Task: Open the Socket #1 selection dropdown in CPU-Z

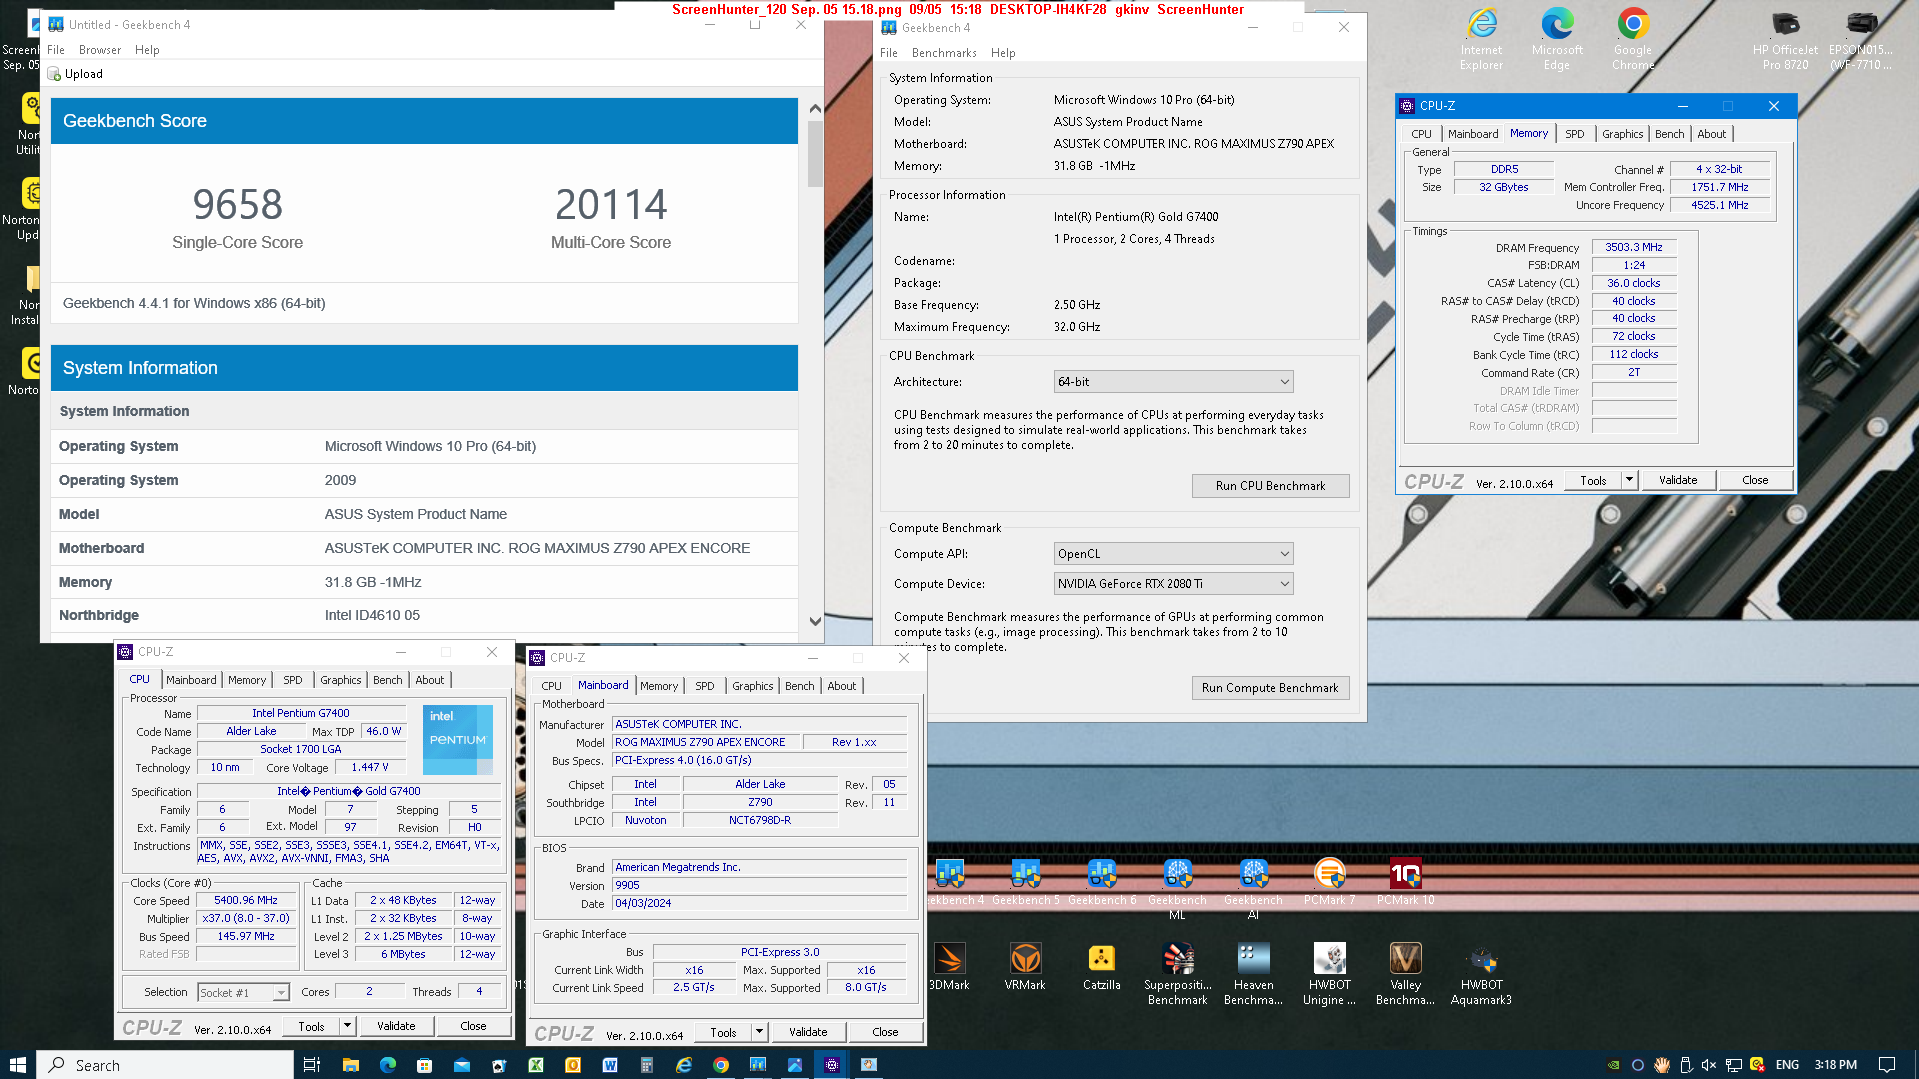Action: [243, 992]
